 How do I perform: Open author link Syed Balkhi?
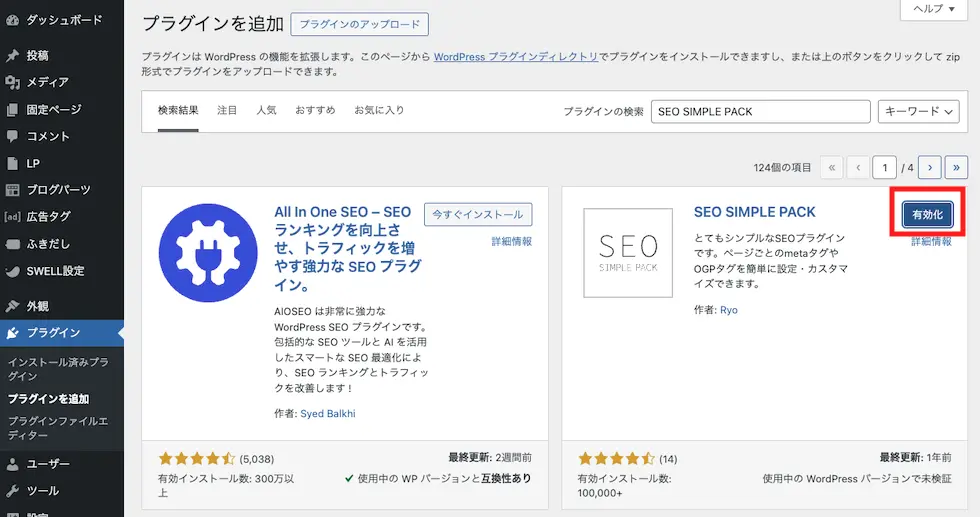coord(328,413)
